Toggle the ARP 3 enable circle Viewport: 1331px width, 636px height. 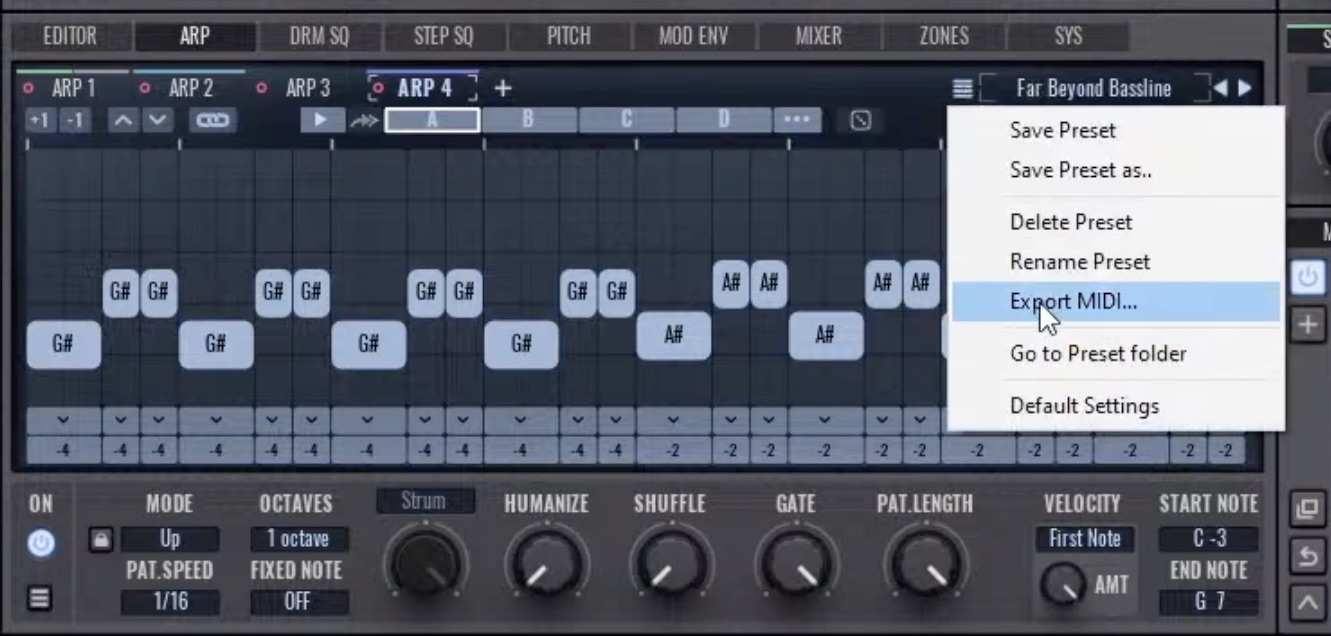(262, 89)
